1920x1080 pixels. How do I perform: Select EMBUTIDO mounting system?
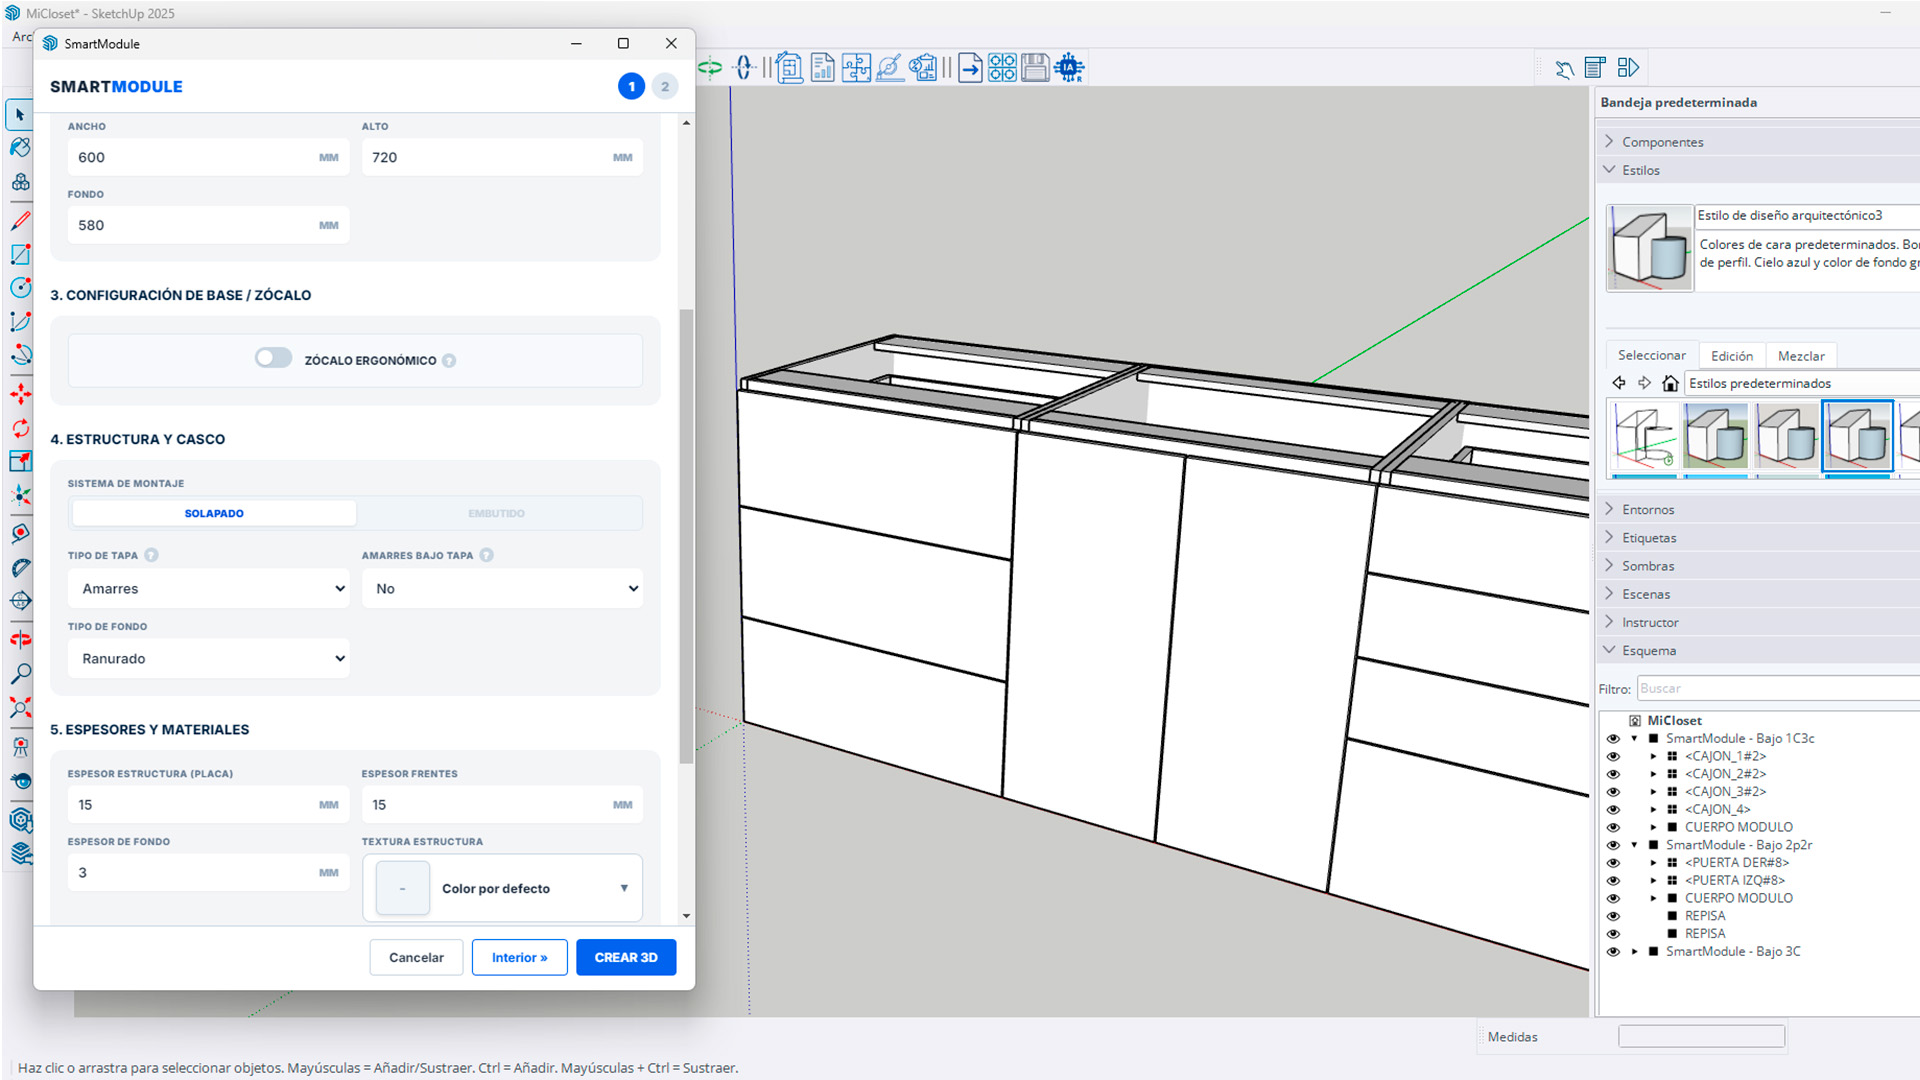coord(496,513)
